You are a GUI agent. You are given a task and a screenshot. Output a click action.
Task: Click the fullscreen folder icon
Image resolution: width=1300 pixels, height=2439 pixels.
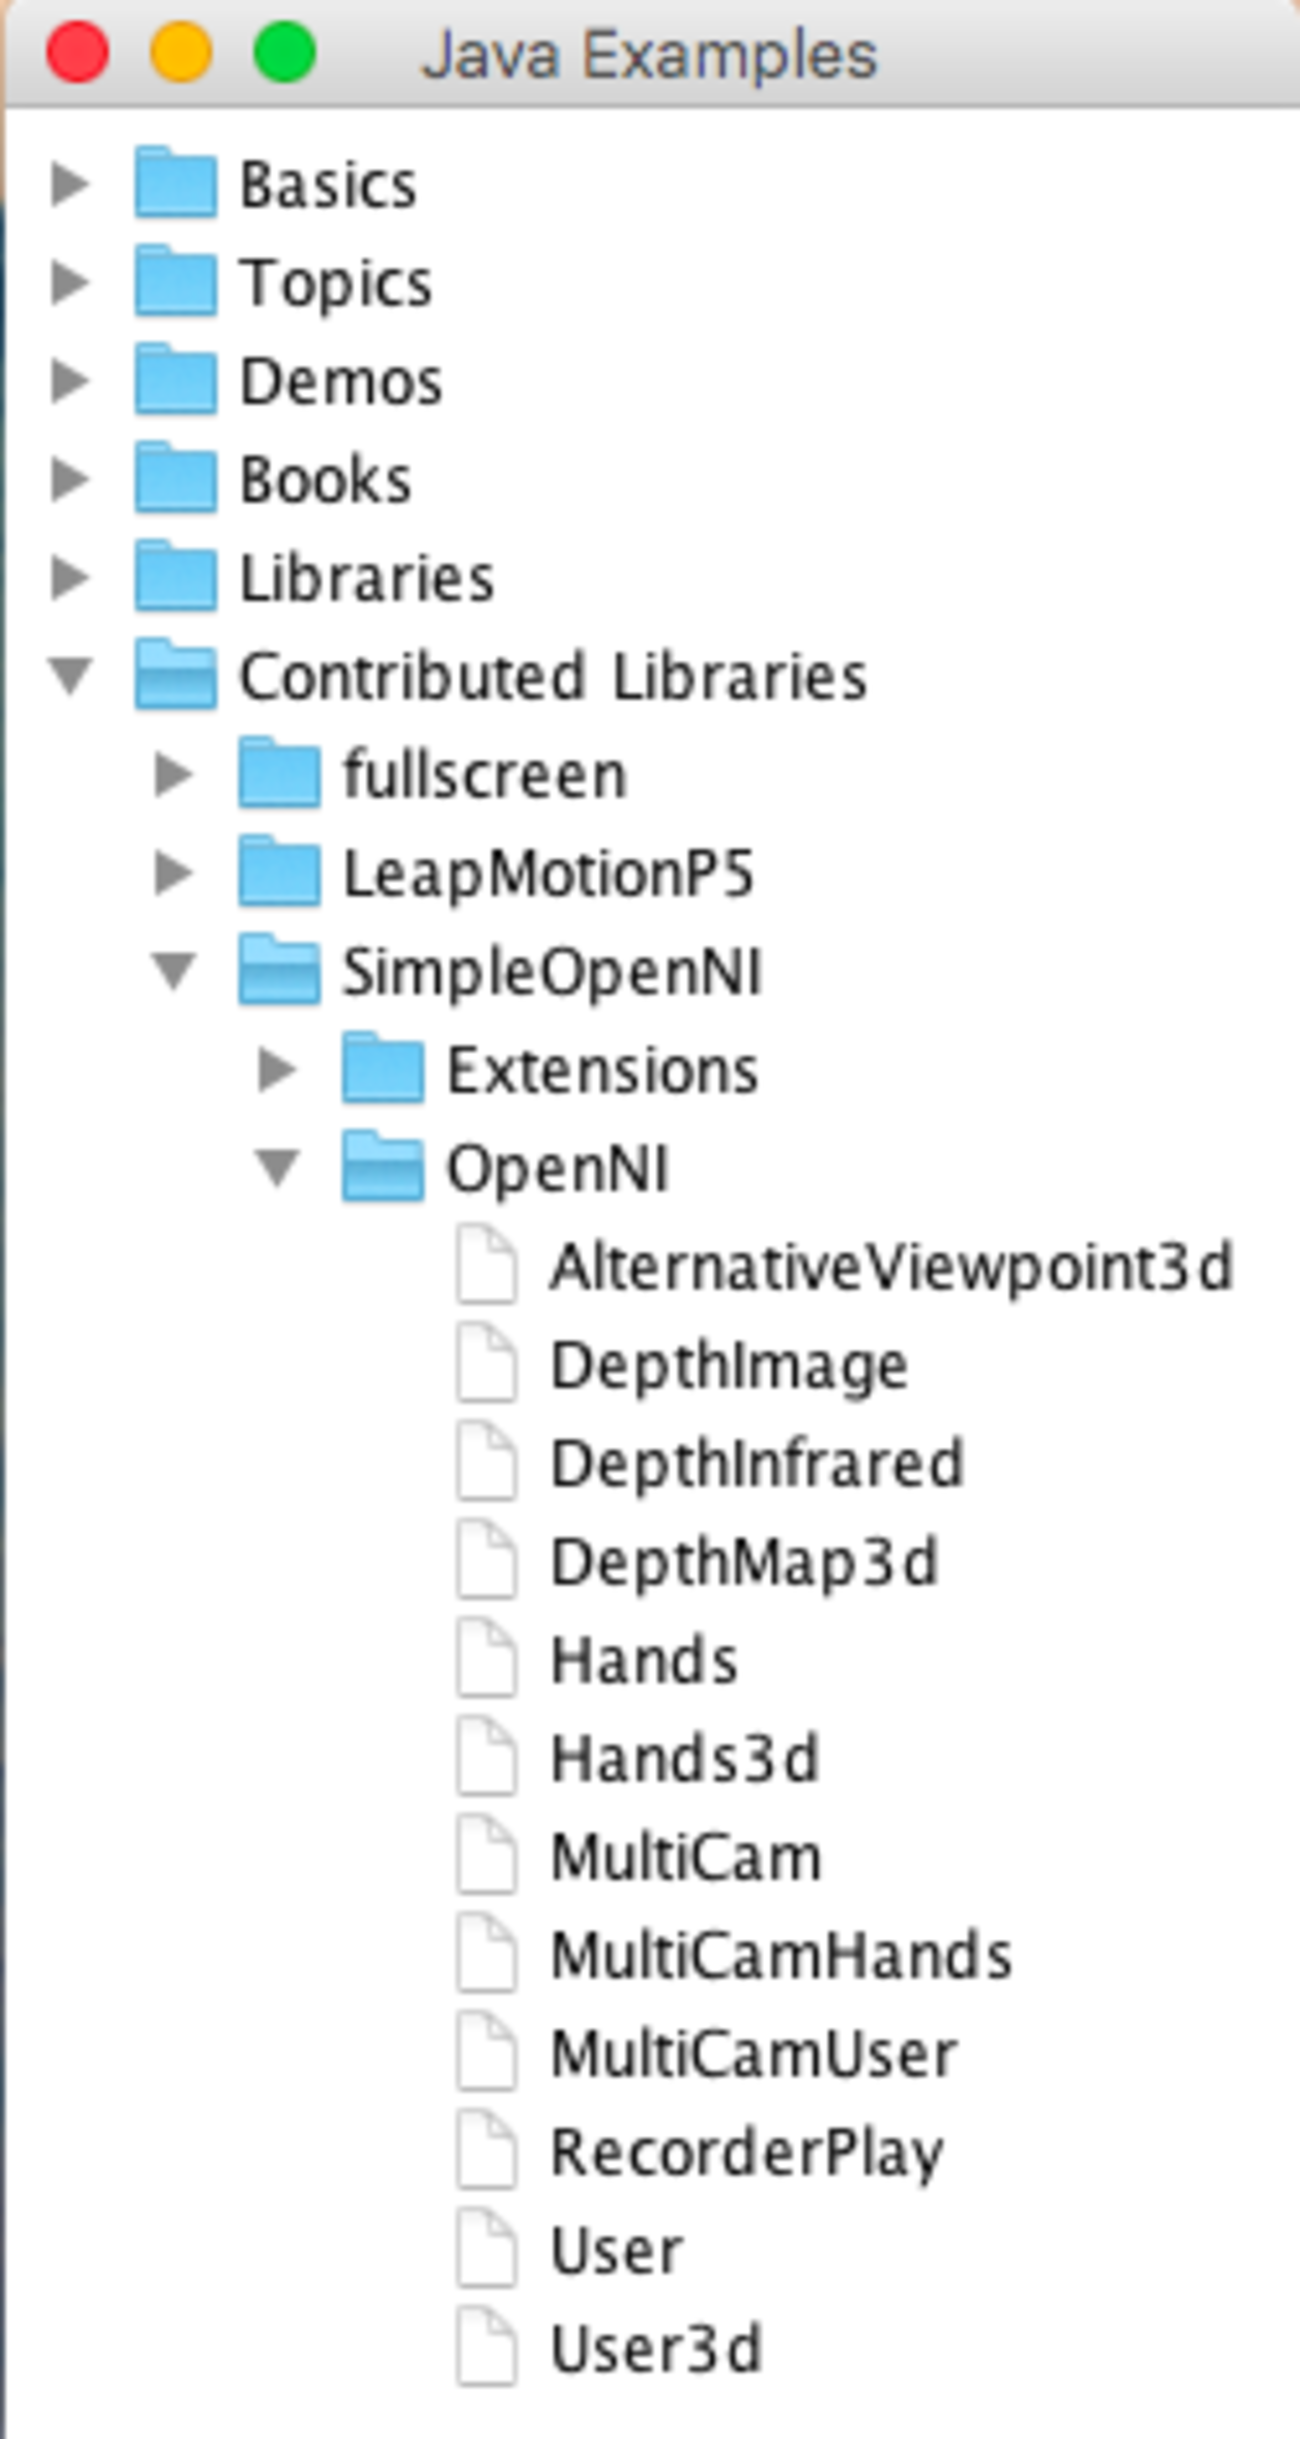[x=279, y=775]
